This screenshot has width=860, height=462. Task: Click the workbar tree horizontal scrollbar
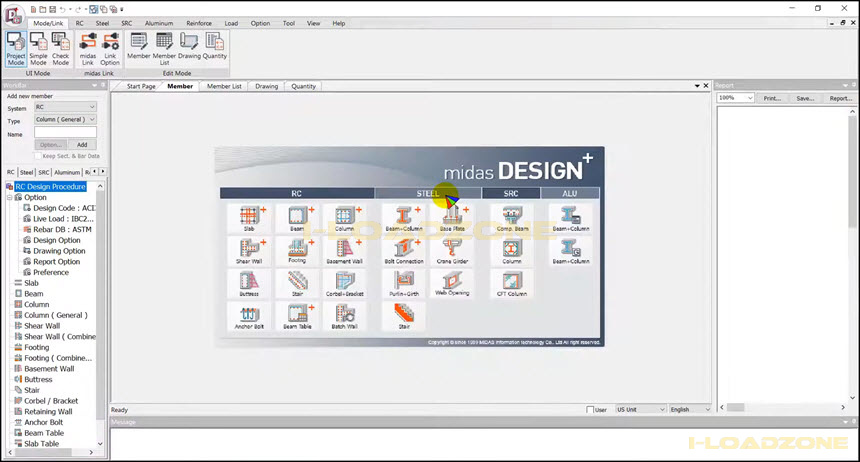click(x=50, y=452)
